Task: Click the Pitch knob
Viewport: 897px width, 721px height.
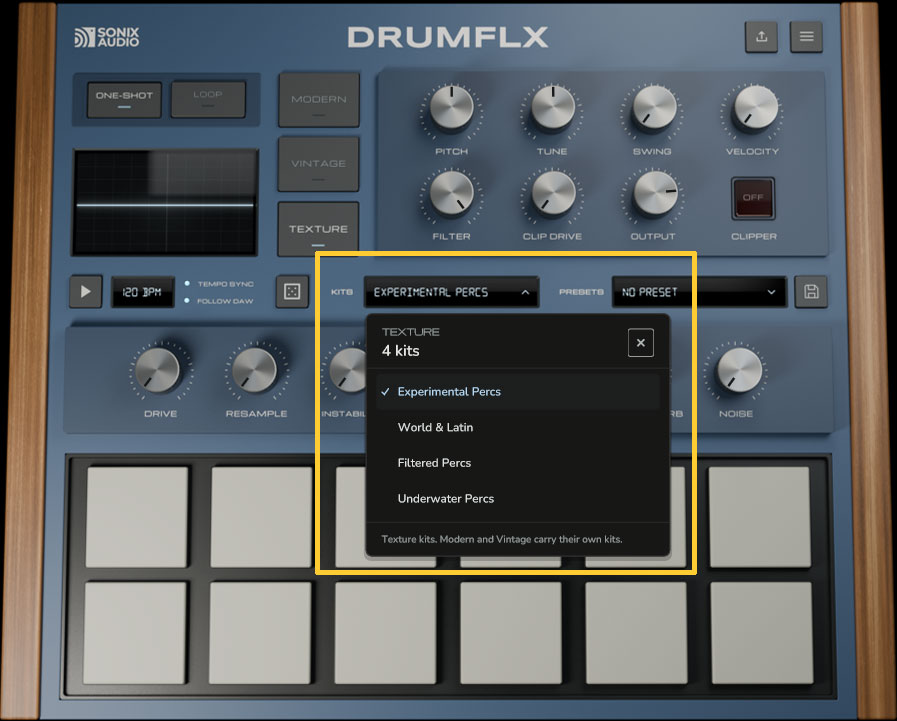Action: click(451, 108)
